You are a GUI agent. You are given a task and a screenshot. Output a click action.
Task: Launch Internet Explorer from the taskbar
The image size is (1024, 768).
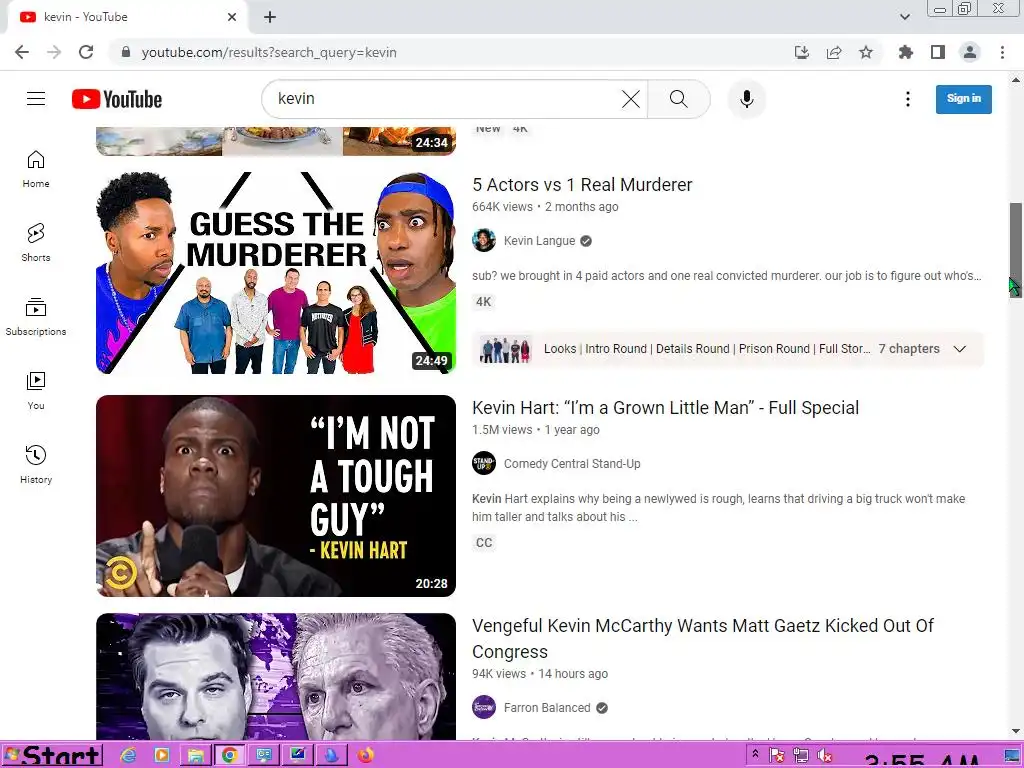(x=129, y=756)
